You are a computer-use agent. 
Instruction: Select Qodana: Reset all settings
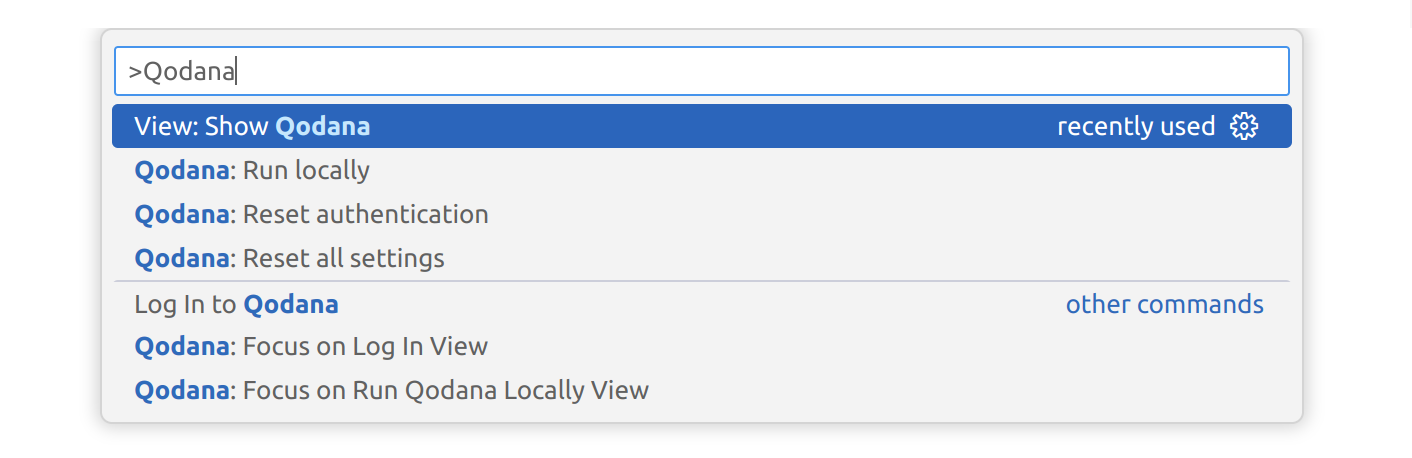[x=289, y=259]
